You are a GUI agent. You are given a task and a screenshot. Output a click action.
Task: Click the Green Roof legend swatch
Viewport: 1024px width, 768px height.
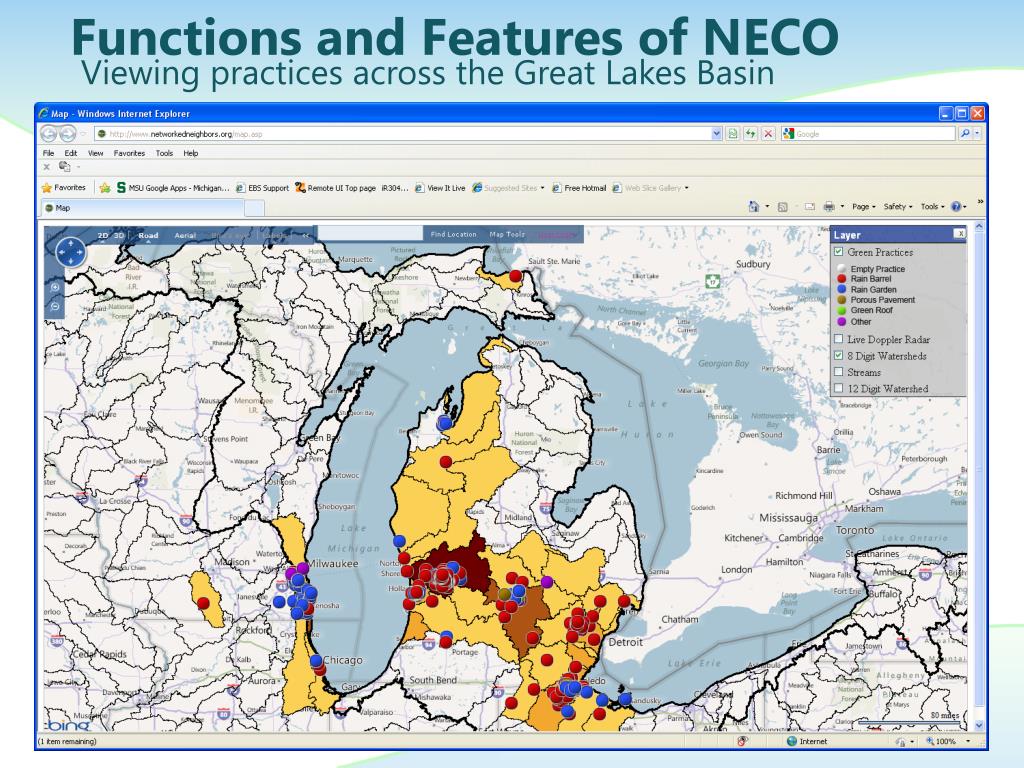click(841, 310)
